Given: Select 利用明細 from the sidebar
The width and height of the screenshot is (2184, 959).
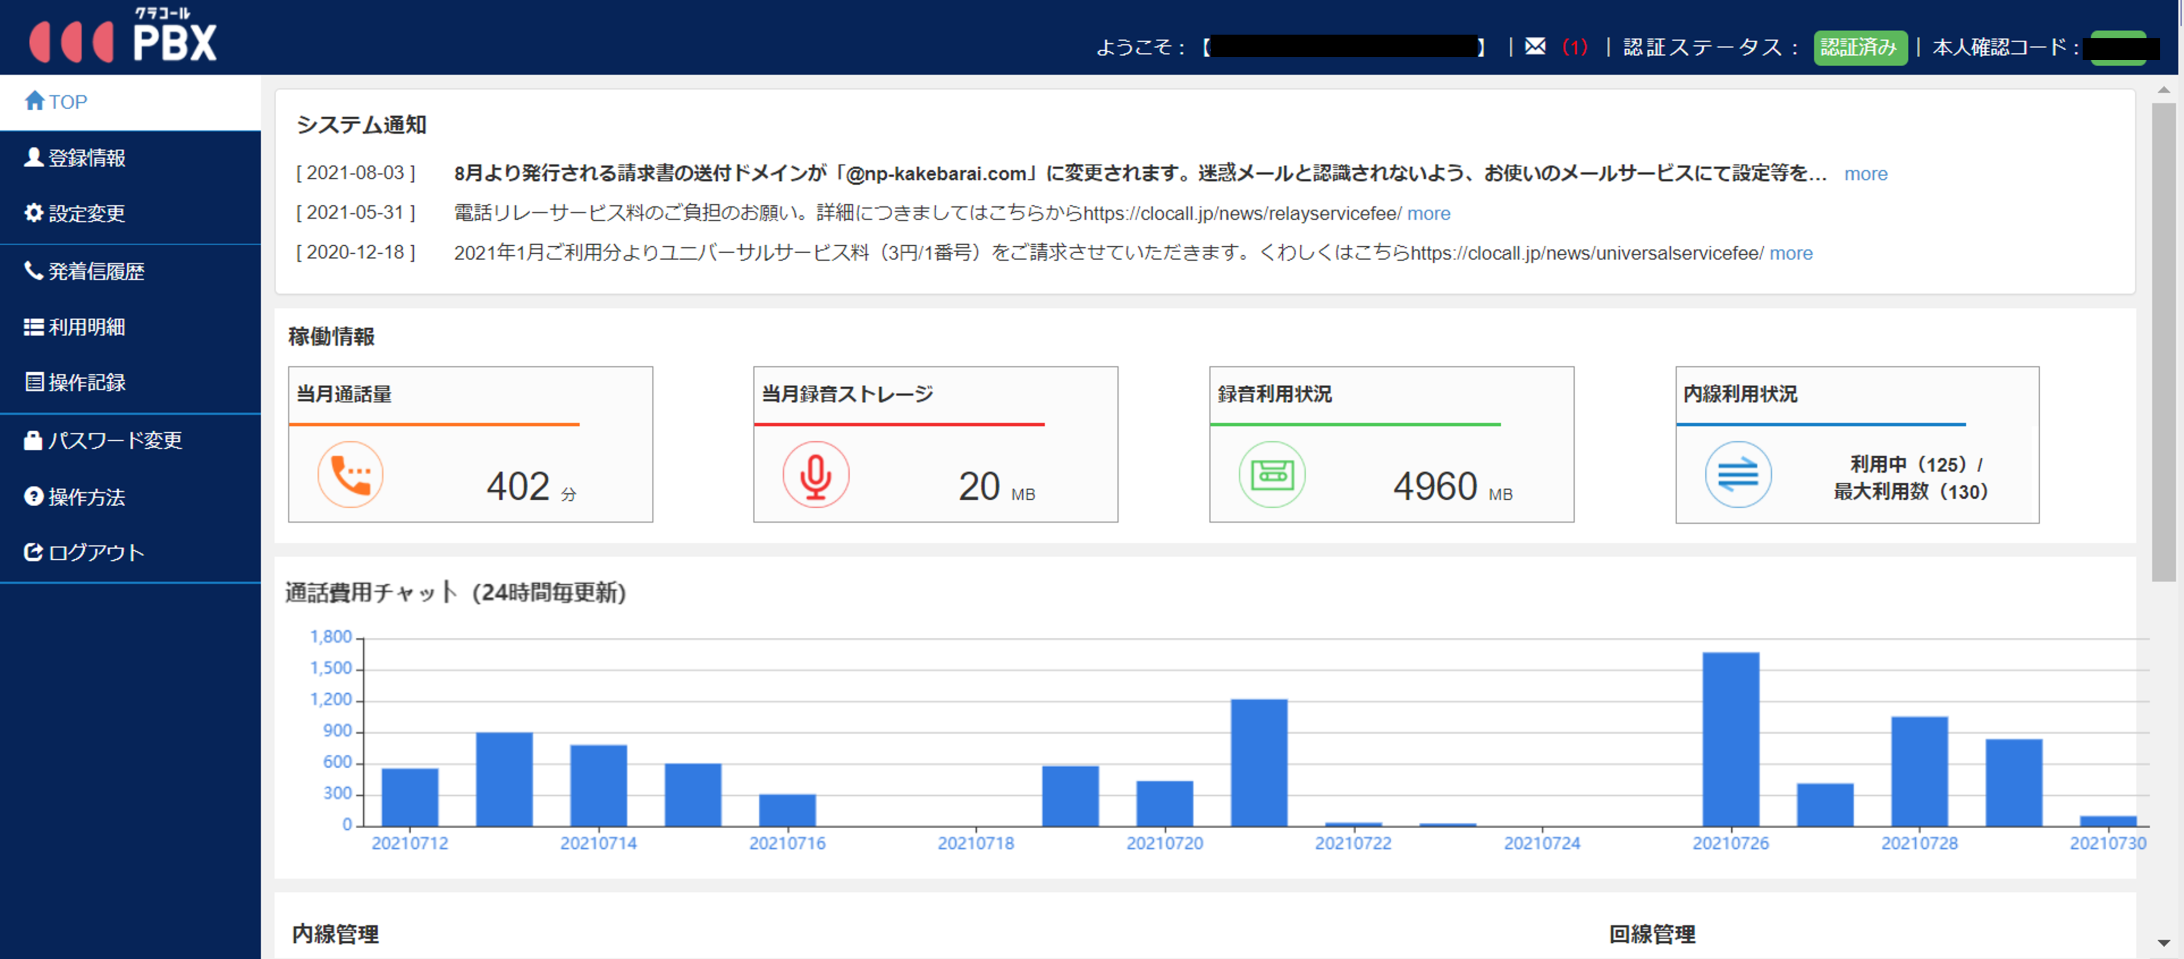Looking at the screenshot, I should coord(87,327).
